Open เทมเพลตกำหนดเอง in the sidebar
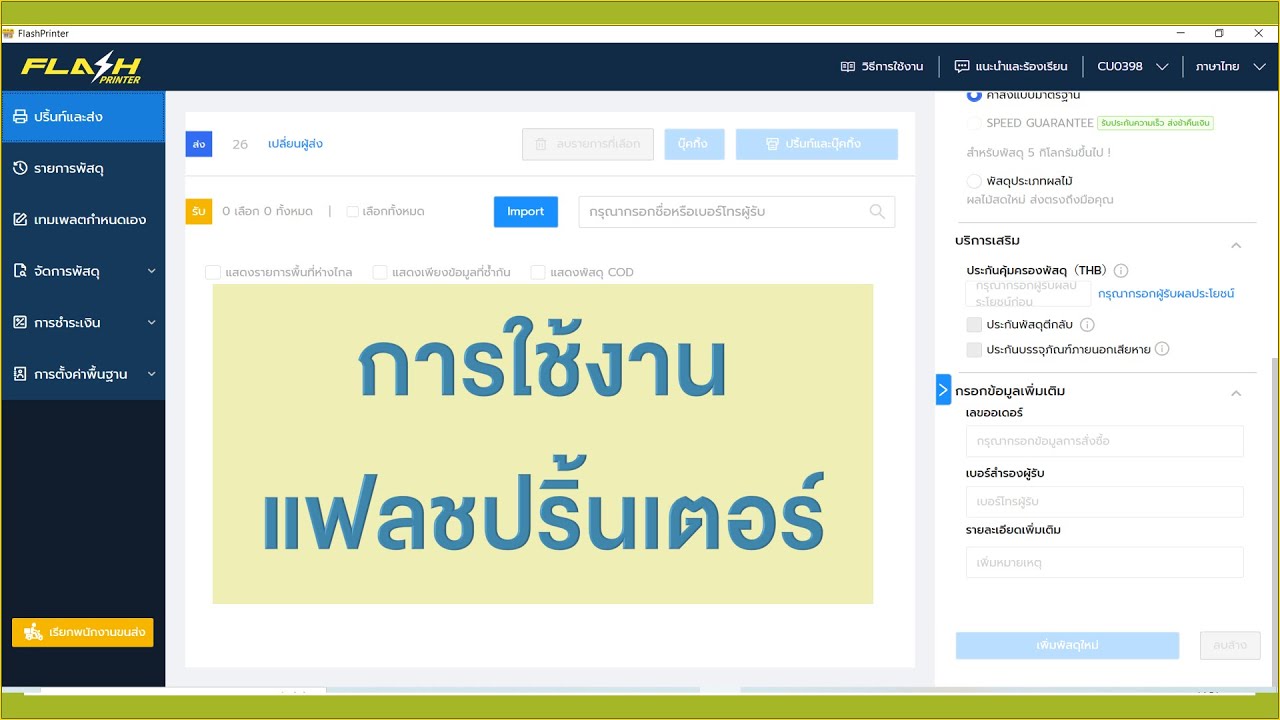 [83, 219]
